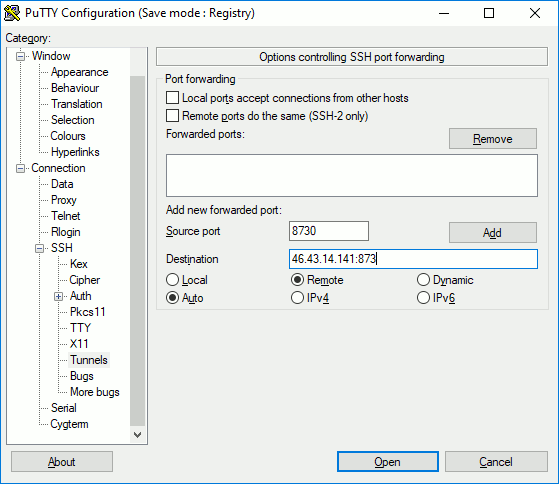Click the About button
The height and width of the screenshot is (484, 559).
(x=62, y=462)
